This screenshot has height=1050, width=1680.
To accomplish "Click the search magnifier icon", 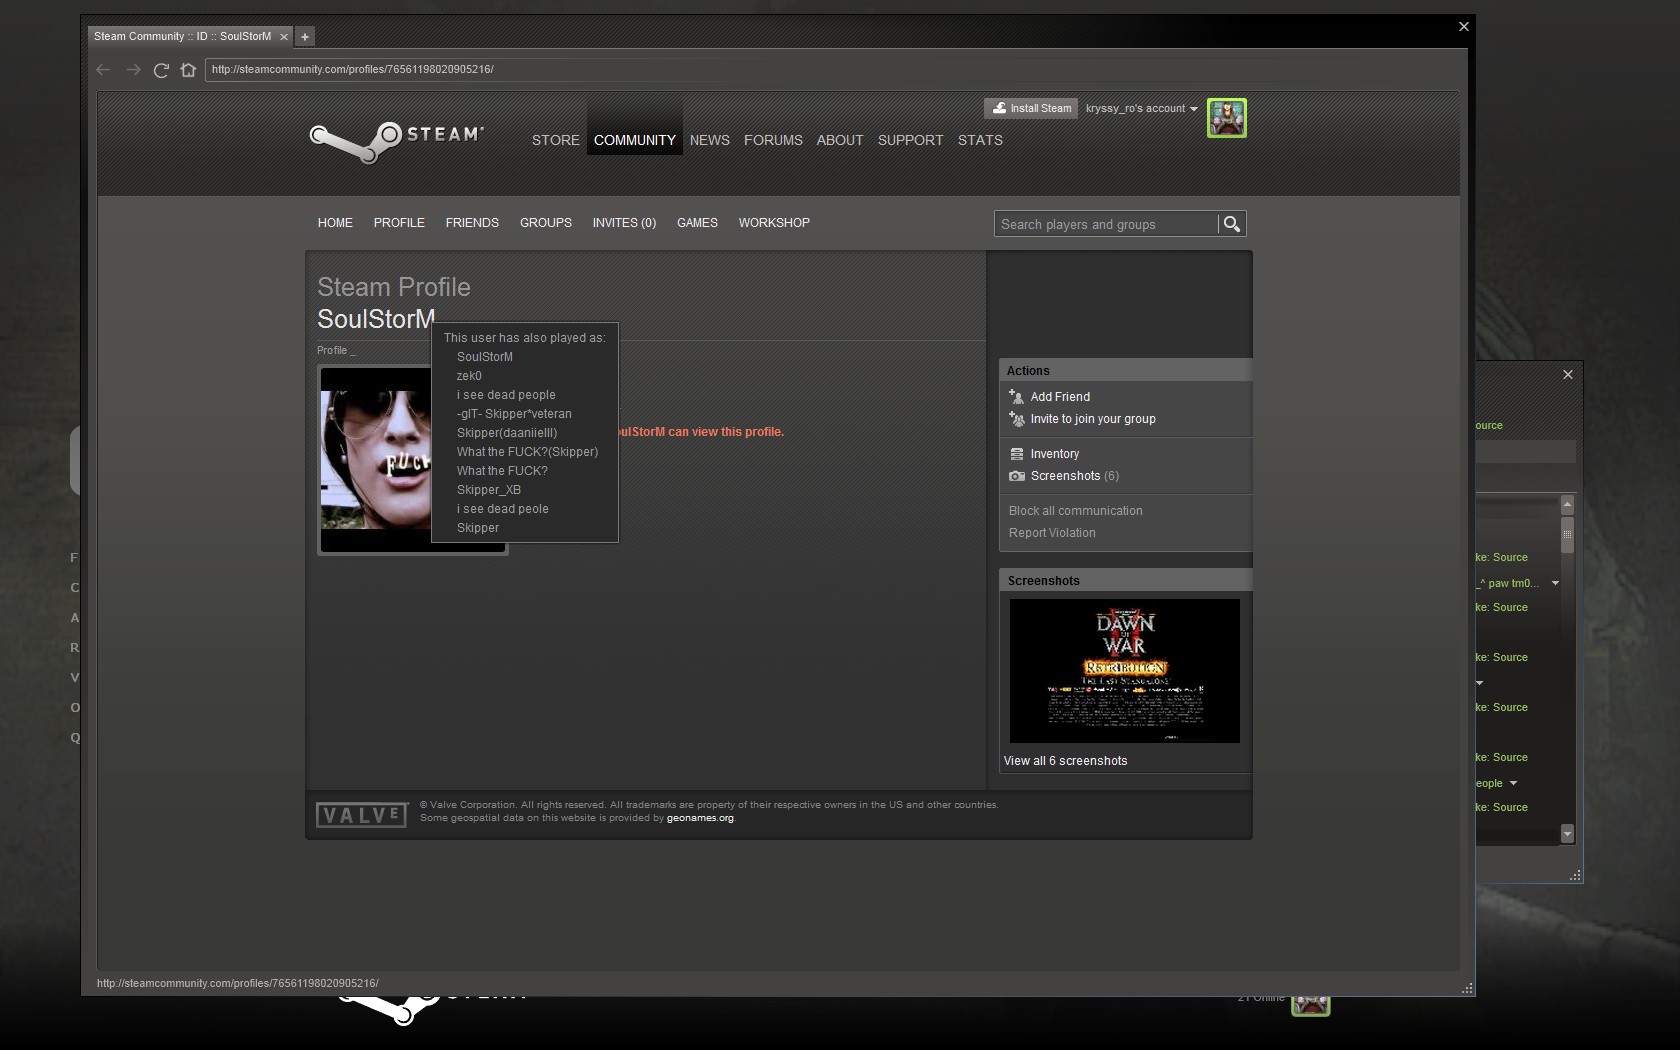I will (1232, 224).
